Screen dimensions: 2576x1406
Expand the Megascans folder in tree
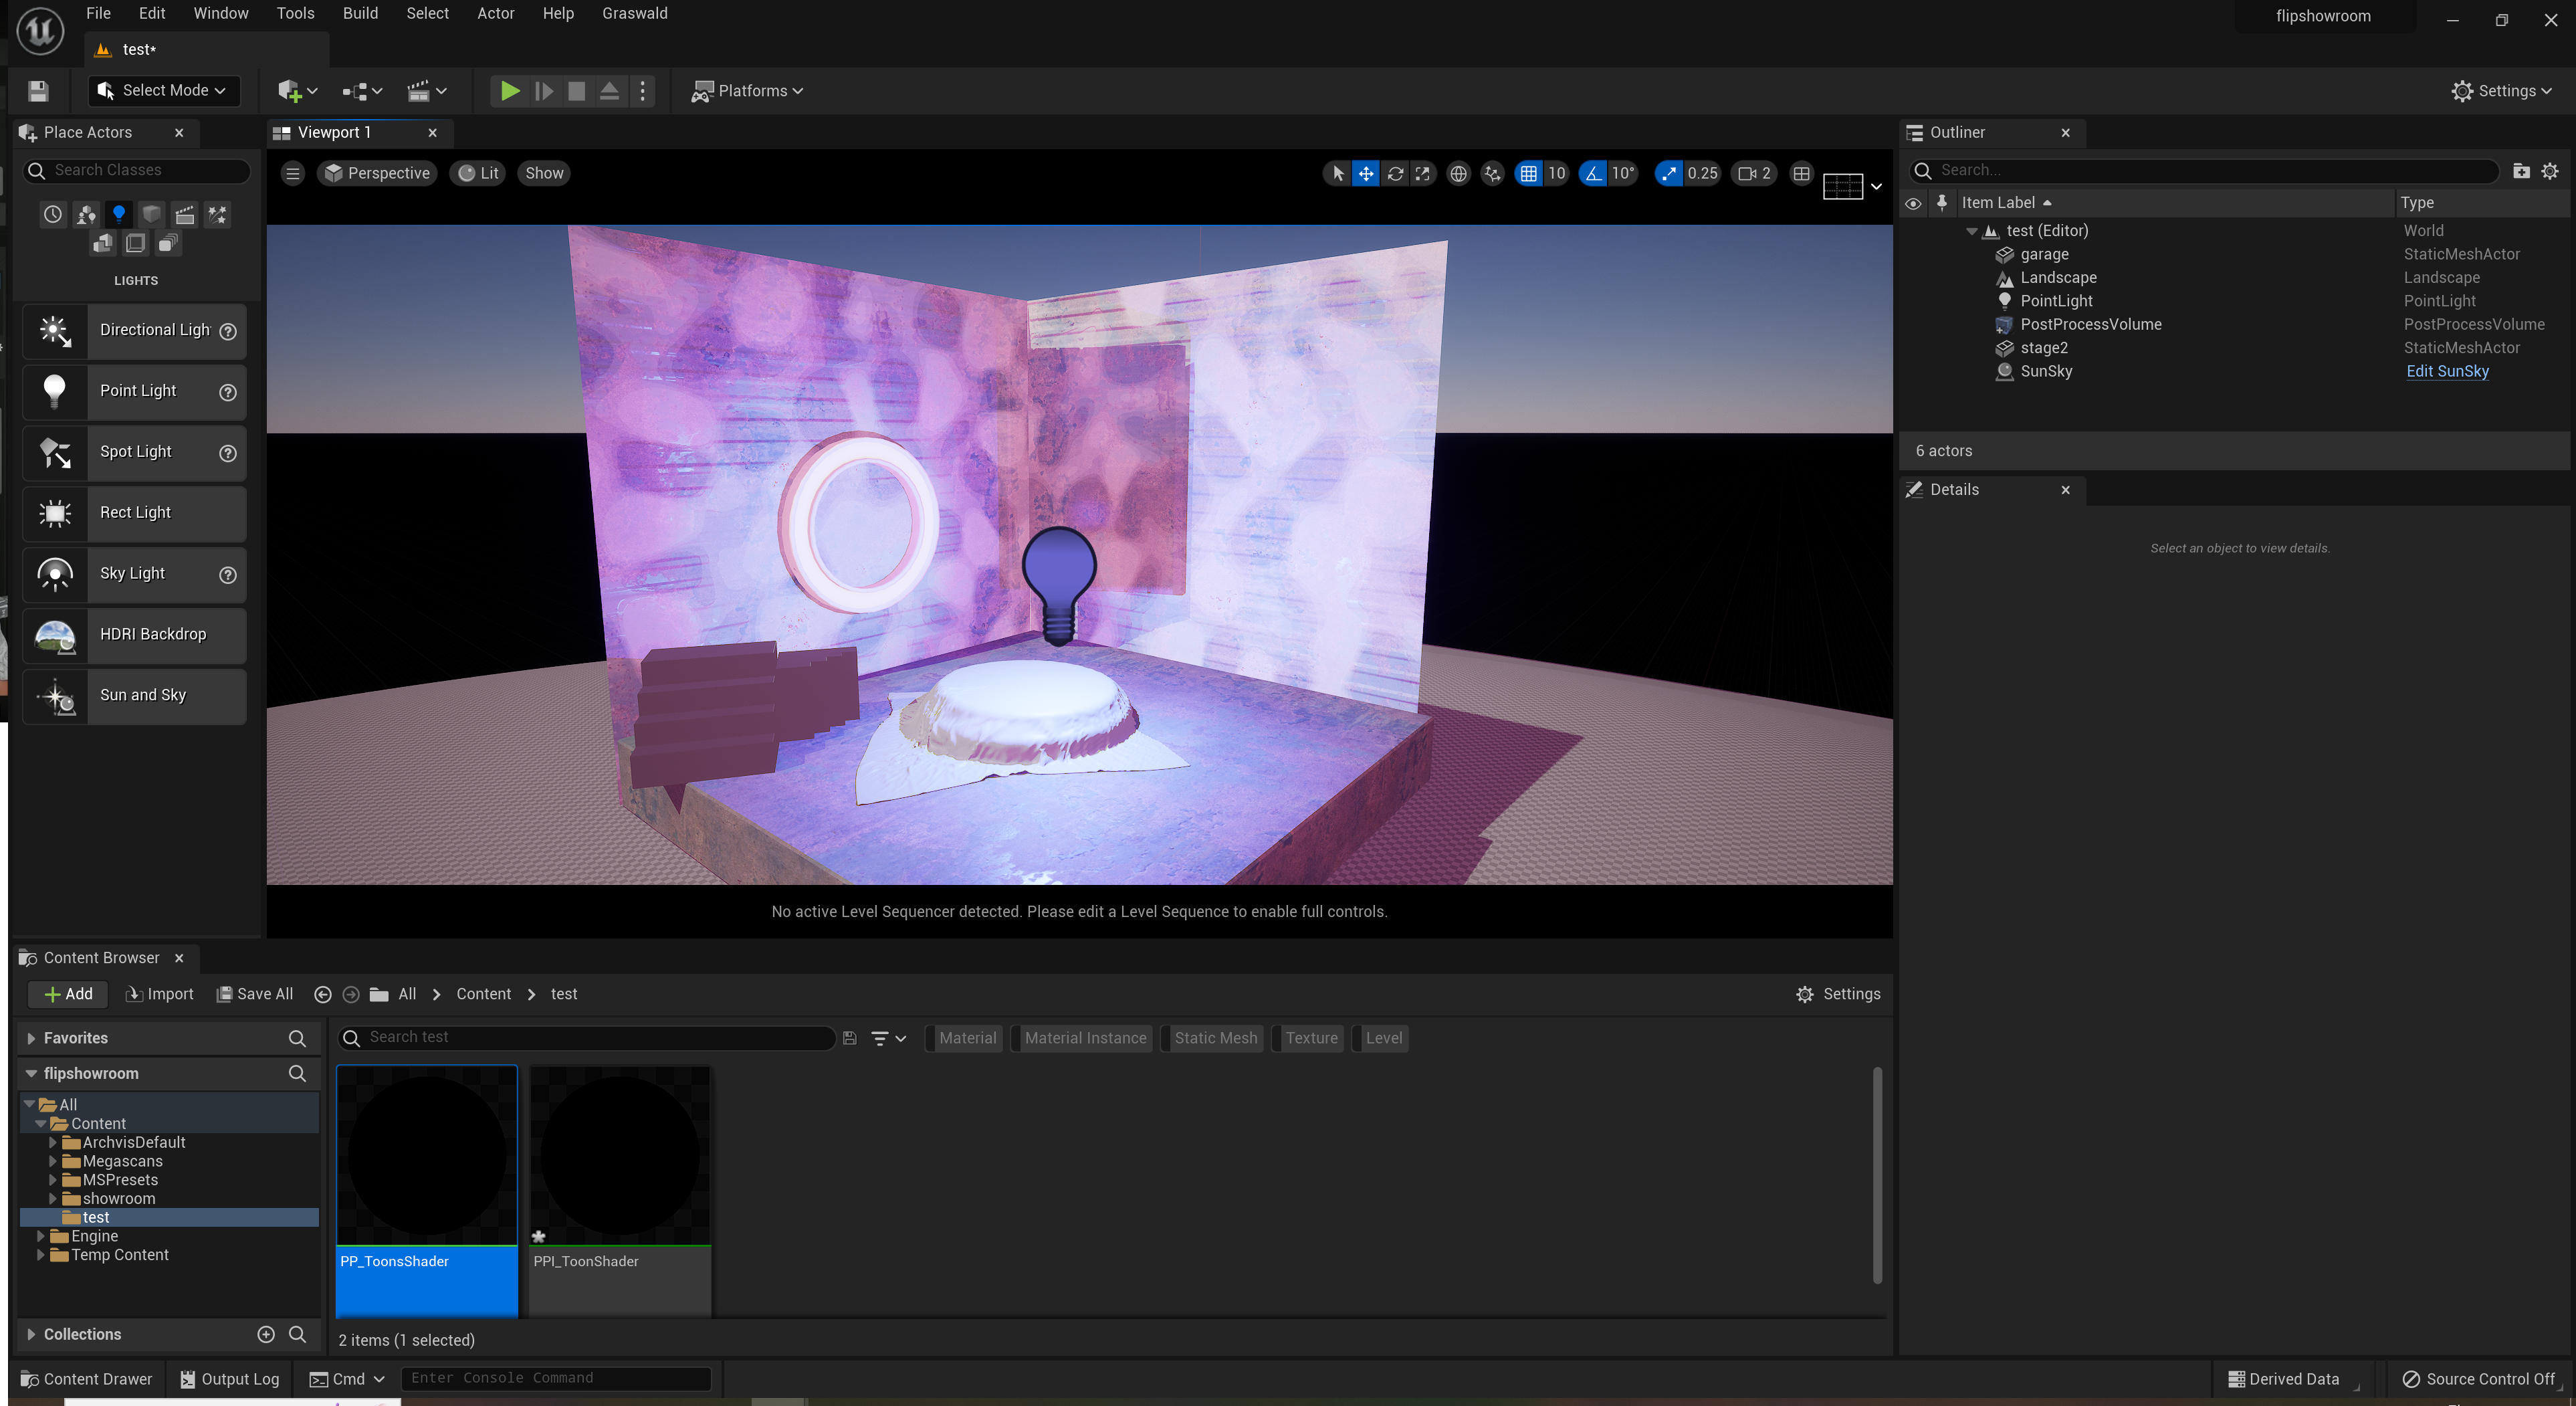(x=53, y=1161)
